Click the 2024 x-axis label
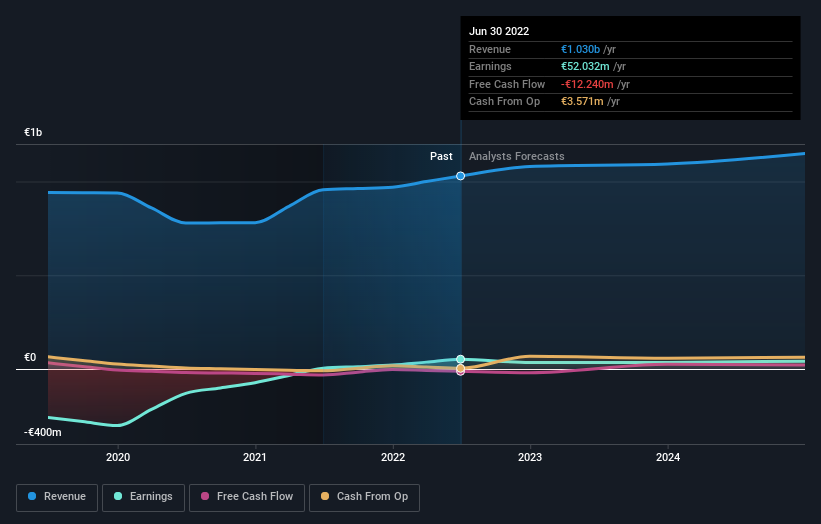This screenshot has width=821, height=524. 668,458
